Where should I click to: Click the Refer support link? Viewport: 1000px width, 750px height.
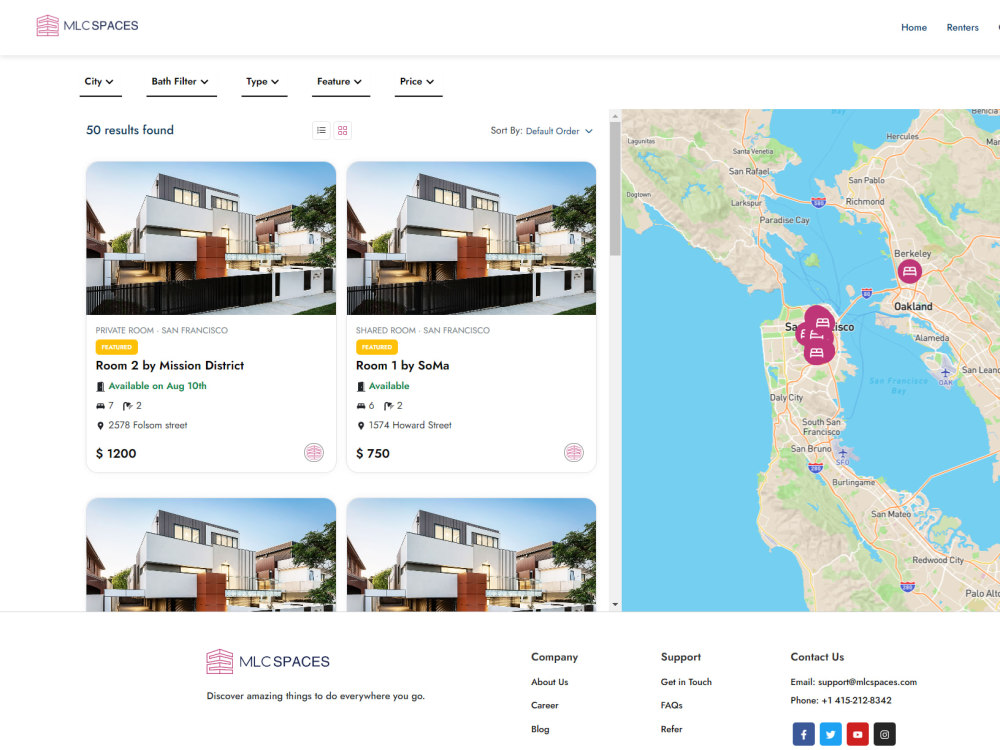tap(672, 729)
